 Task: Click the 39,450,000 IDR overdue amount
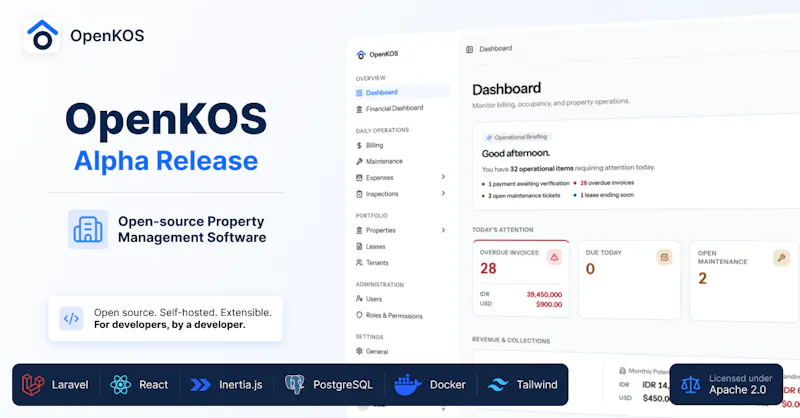point(544,294)
